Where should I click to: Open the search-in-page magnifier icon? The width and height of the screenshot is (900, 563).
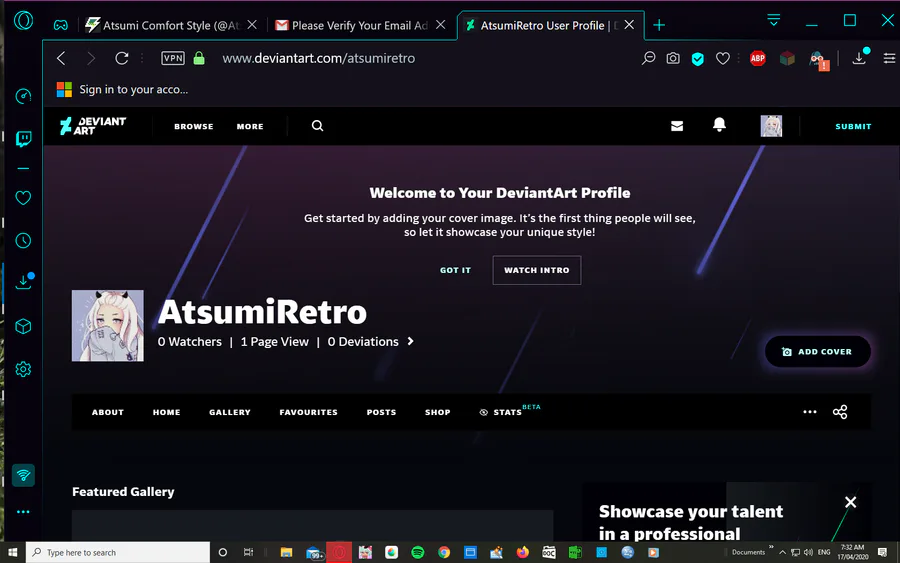pyautogui.click(x=648, y=58)
